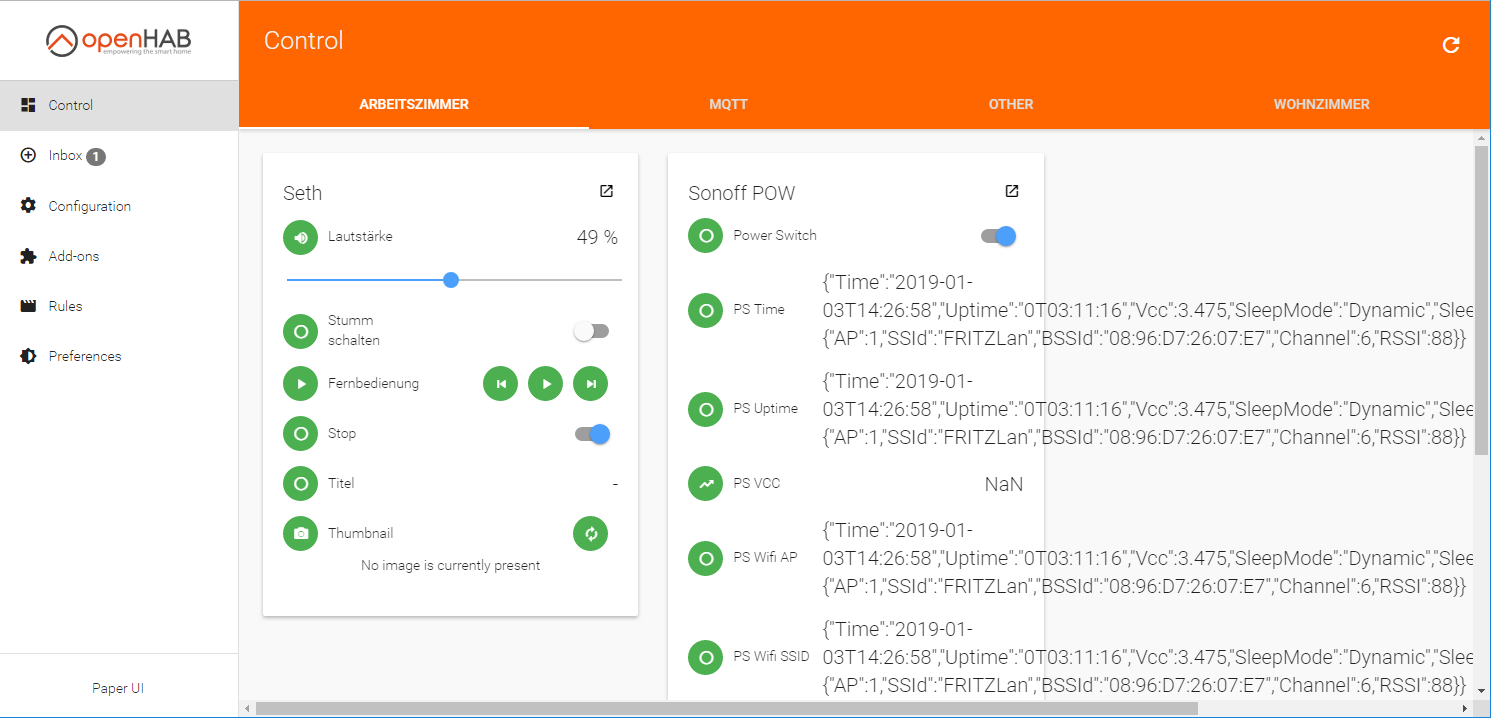Click the Stumm schalten green circle icon

300,331
